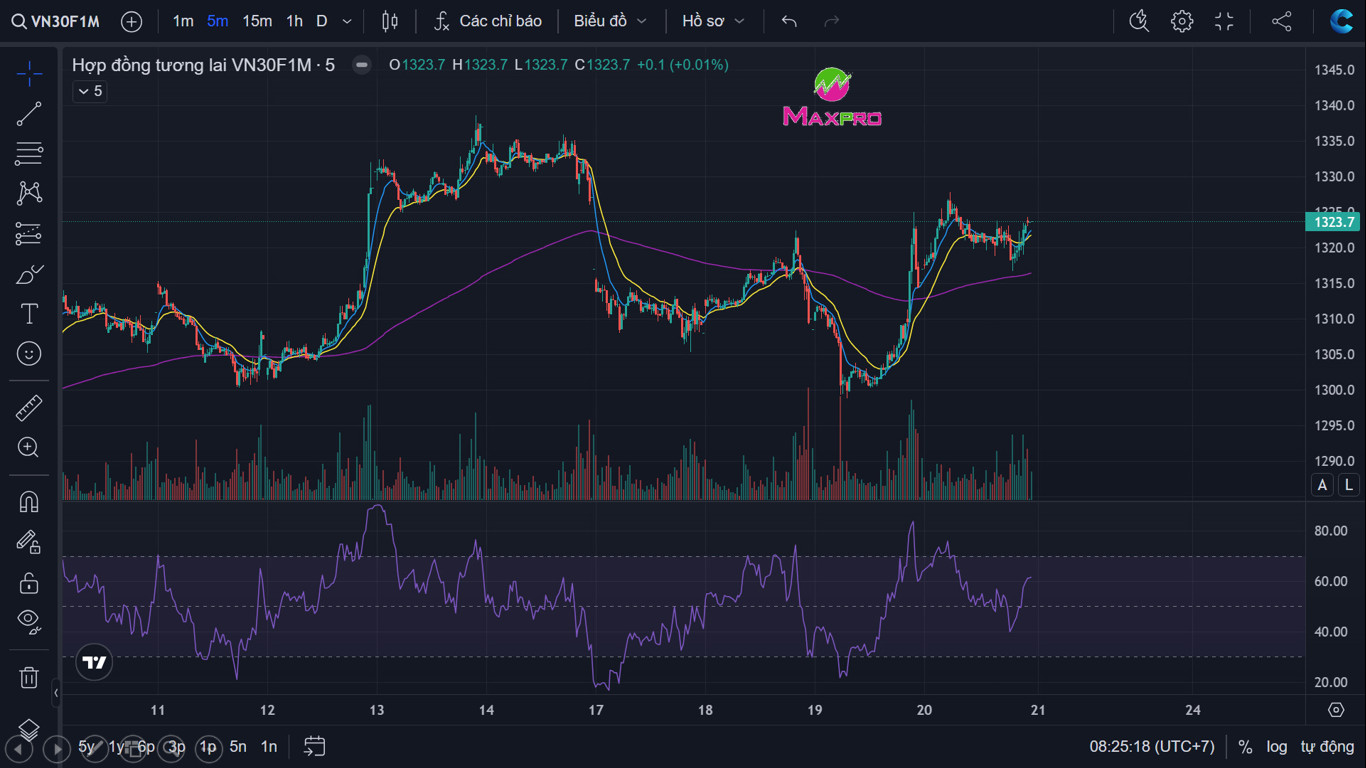This screenshot has height=768, width=1366.
Task: Toggle lock all drawing tools
Action: pyautogui.click(x=29, y=582)
